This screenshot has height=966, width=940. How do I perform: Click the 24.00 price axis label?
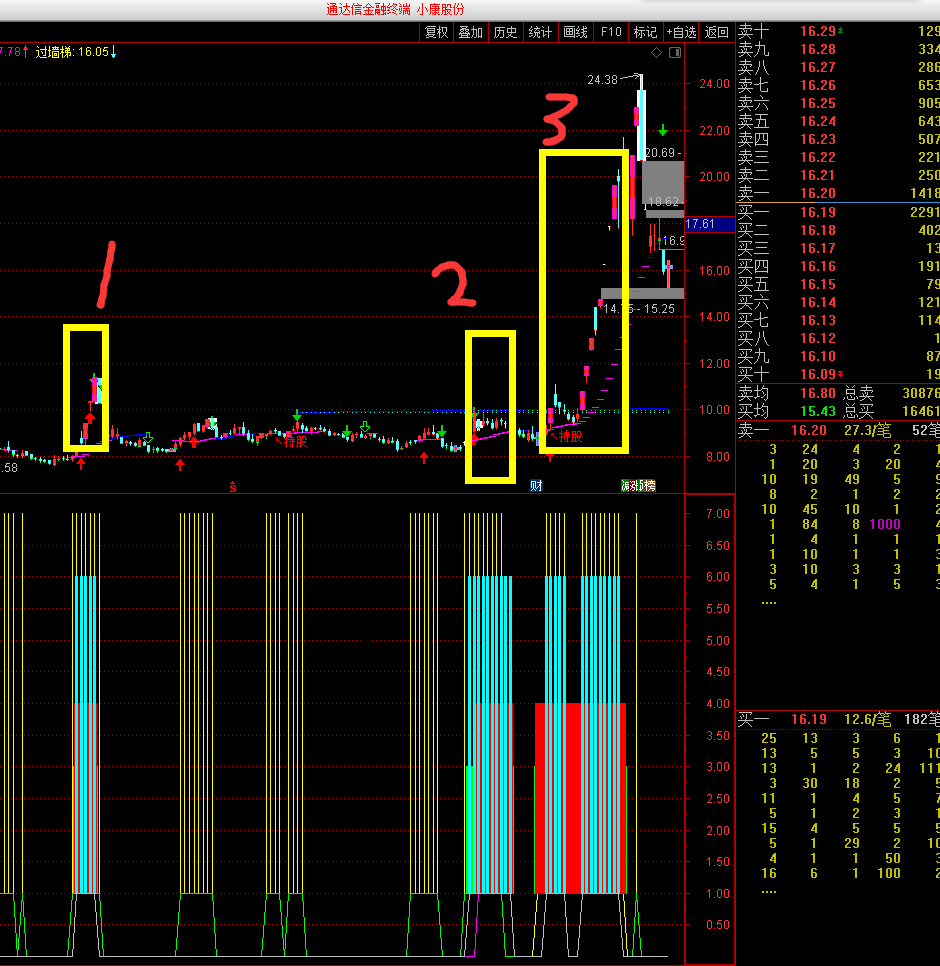point(714,84)
